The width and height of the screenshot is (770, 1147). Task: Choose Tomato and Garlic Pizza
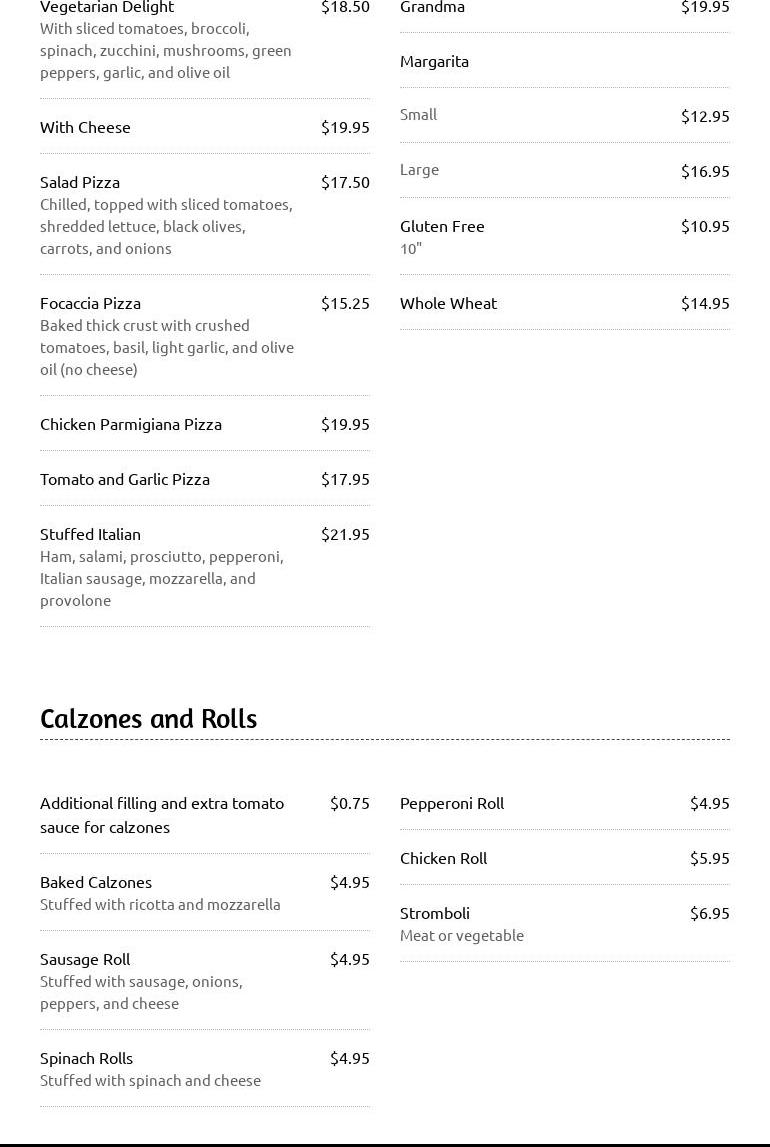click(125, 479)
